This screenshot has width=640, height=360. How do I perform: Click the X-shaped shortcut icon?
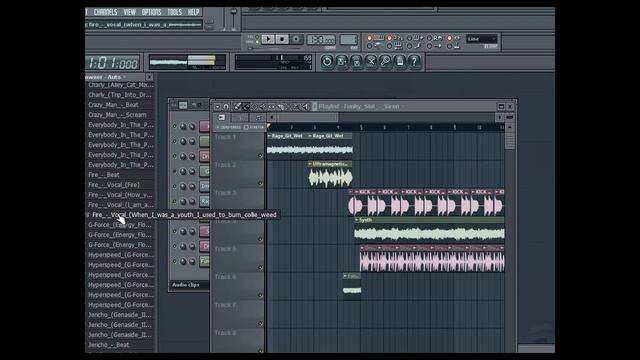pos(371,61)
